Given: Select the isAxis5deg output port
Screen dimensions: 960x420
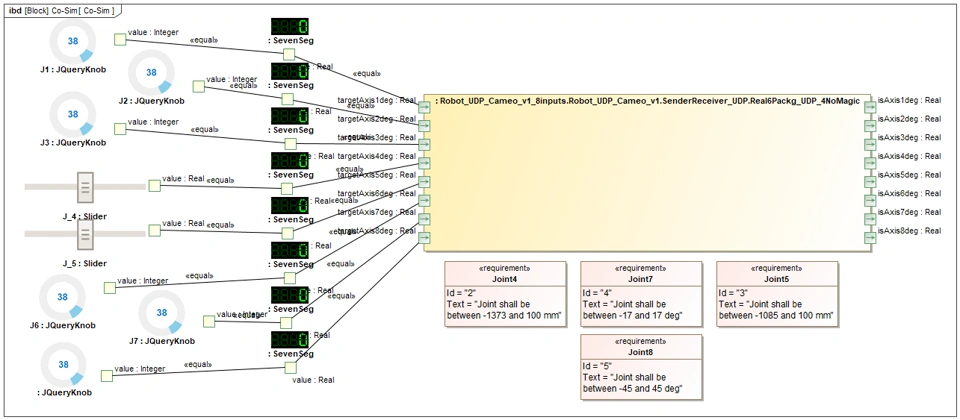Looking at the screenshot, I should 870,182.
